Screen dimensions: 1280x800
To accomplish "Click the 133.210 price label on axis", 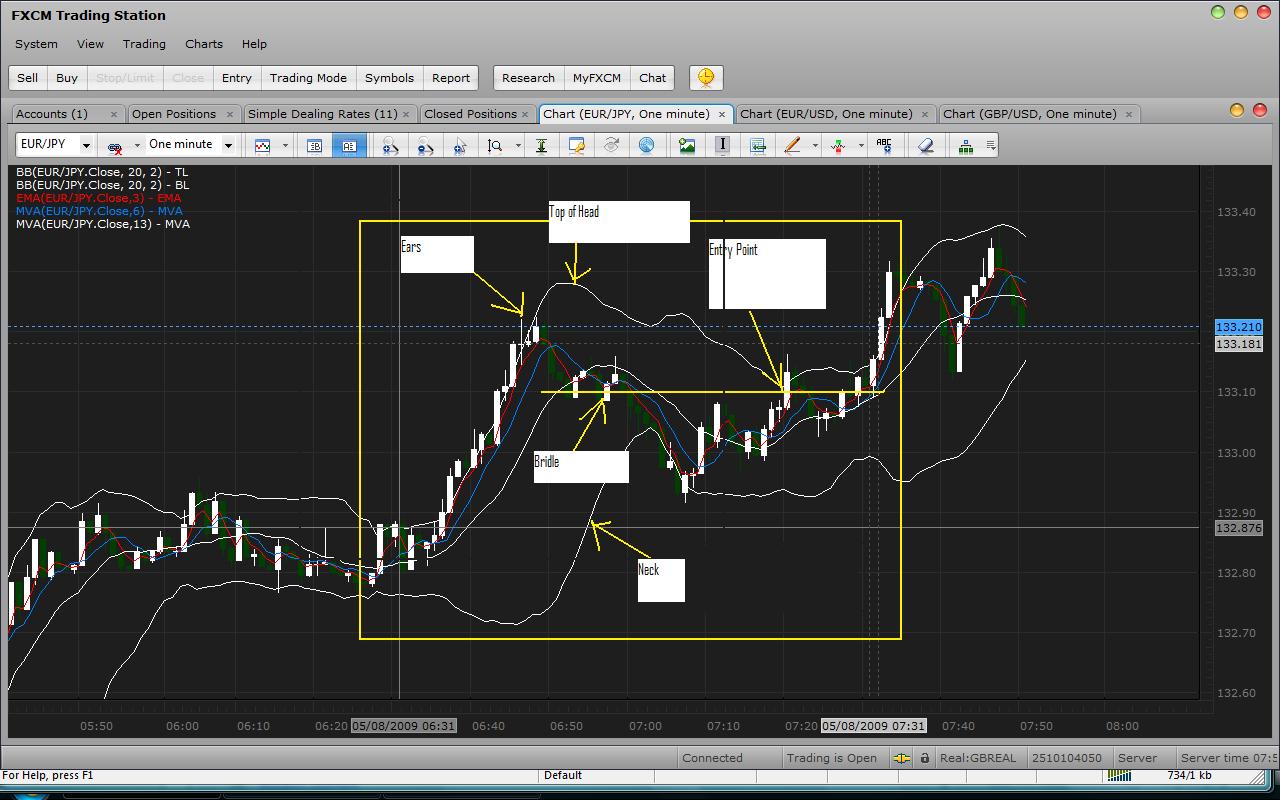I will pos(1239,327).
